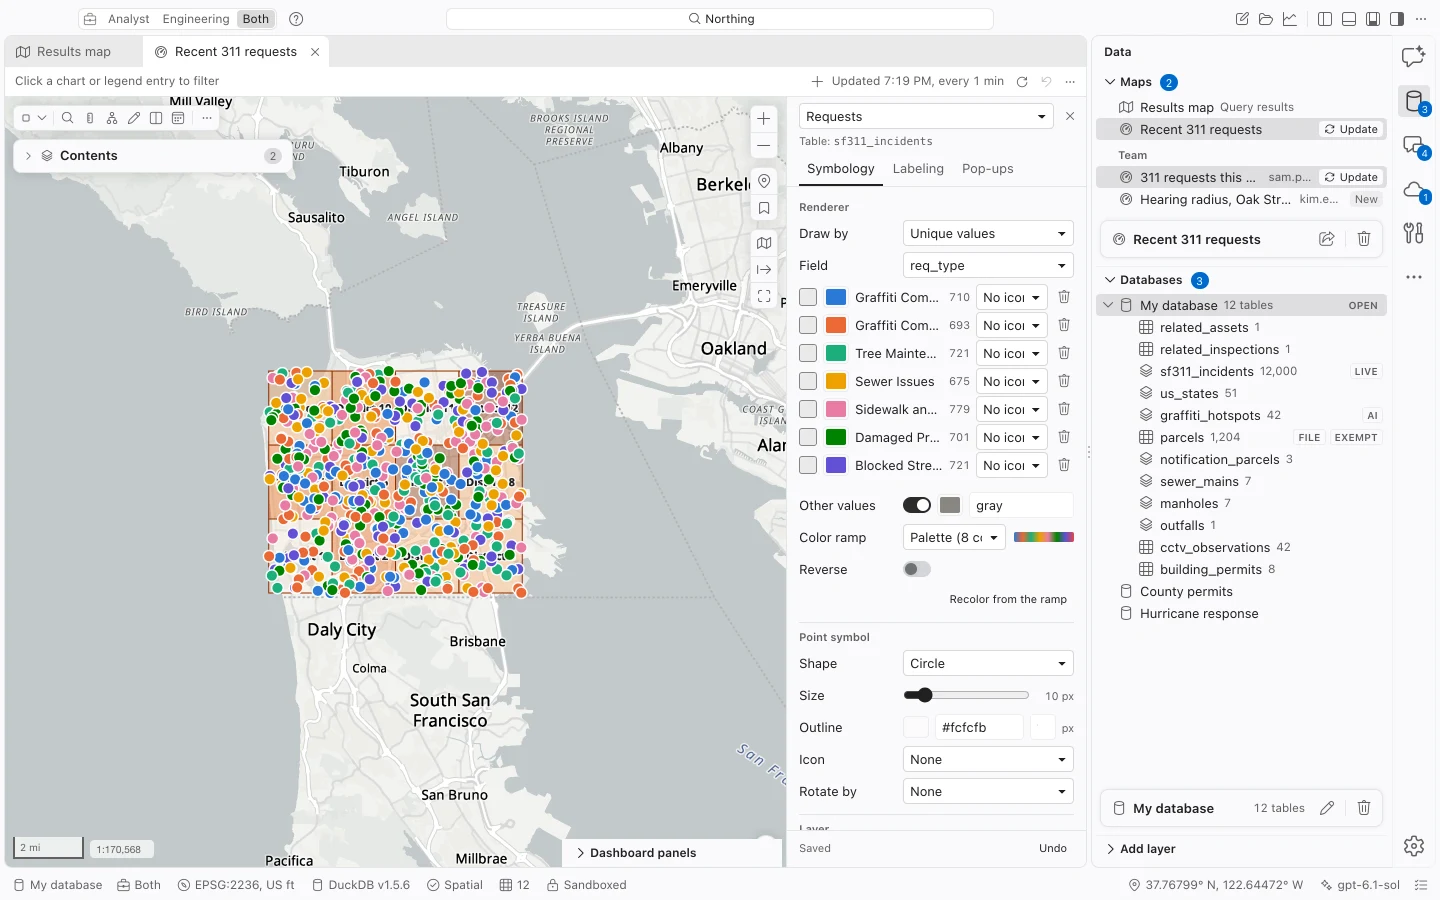Delete the Blocked Street symbol class
This screenshot has height=900, width=1440.
click(1064, 465)
